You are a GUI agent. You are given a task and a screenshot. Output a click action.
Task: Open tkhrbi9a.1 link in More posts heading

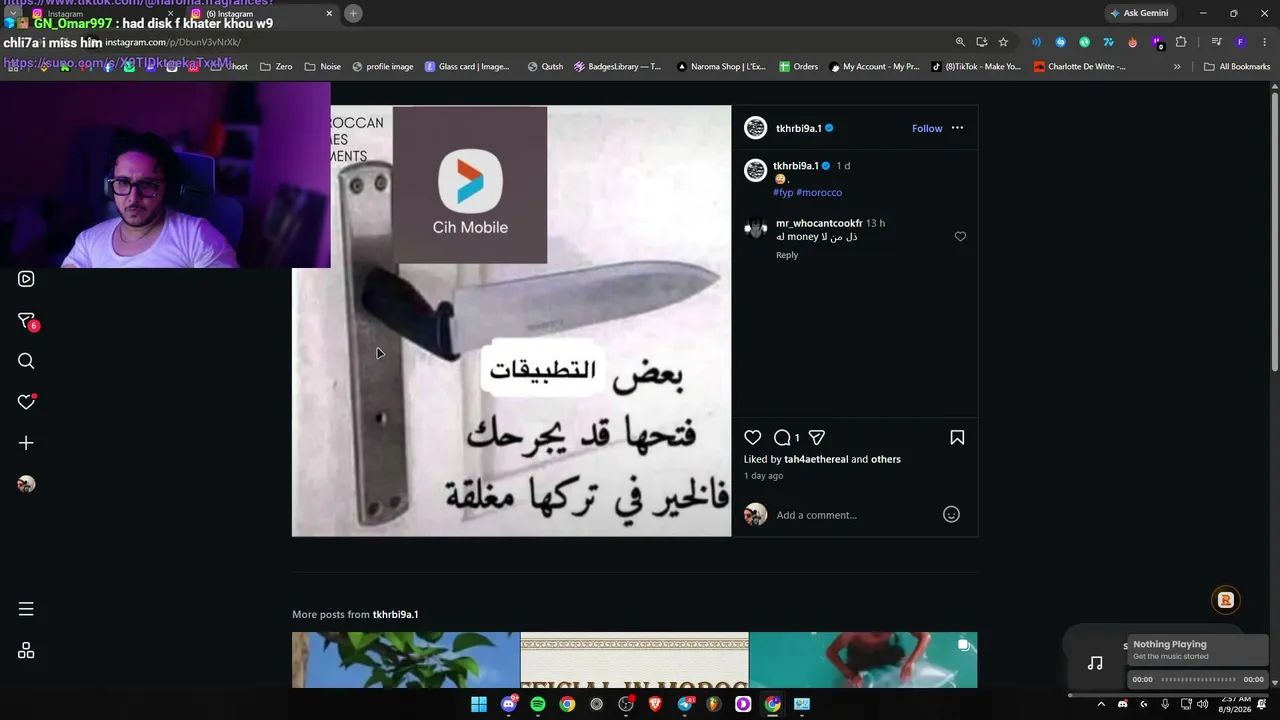tap(396, 614)
